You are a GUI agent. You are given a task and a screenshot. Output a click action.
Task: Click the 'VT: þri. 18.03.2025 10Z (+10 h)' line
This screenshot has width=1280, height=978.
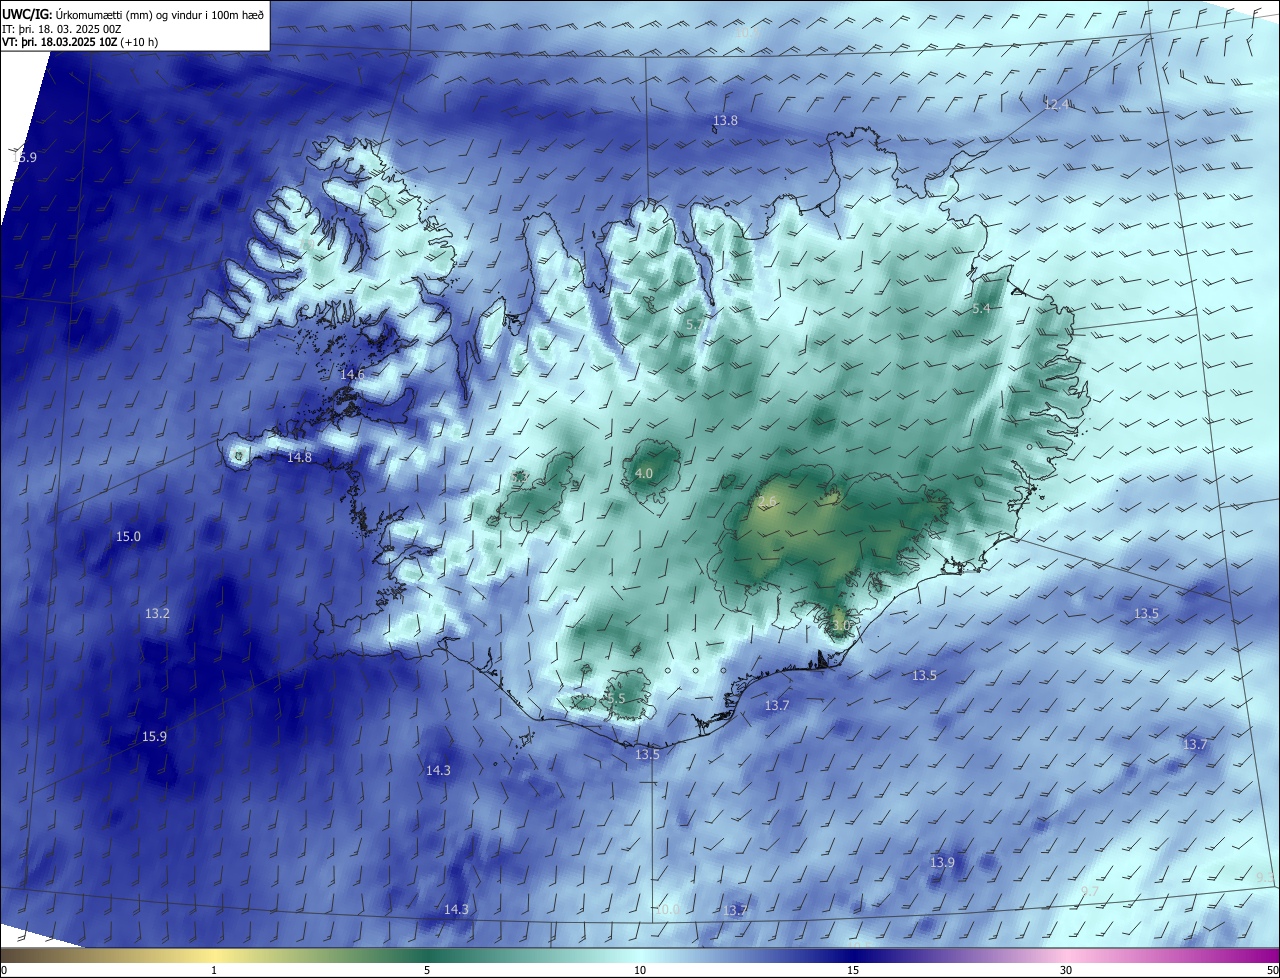click(79, 42)
